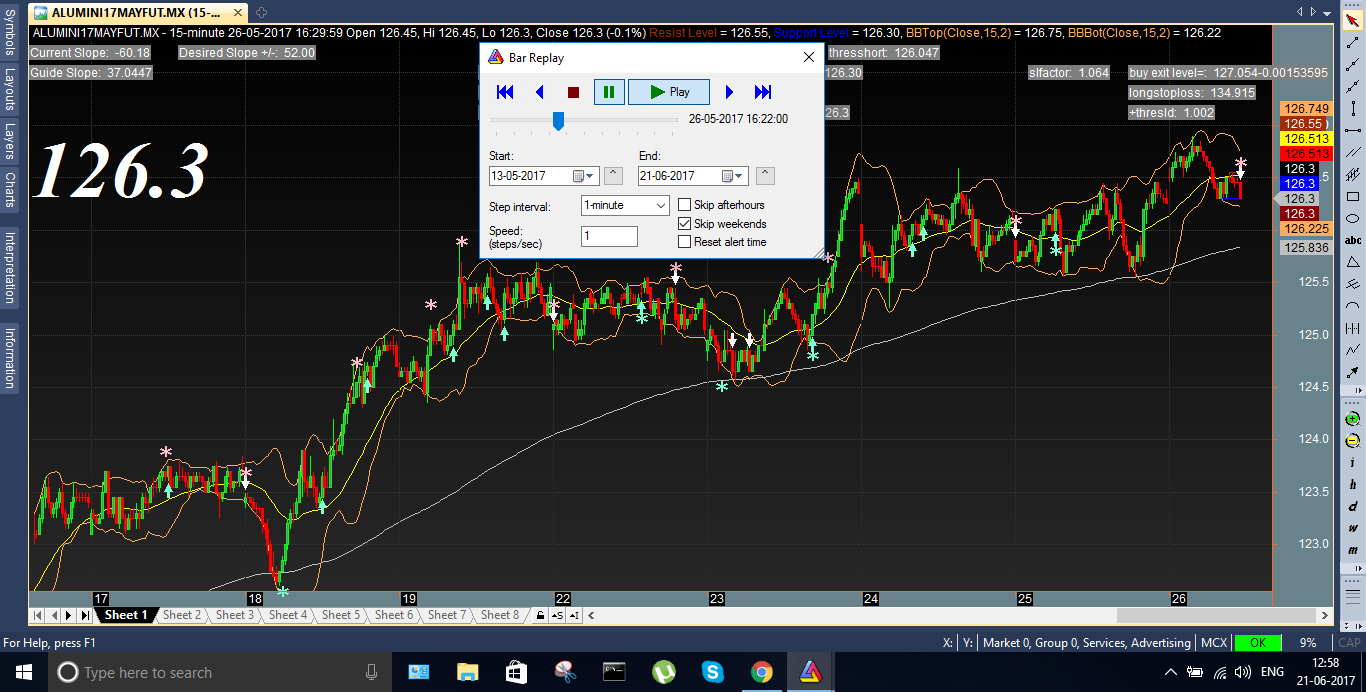Open the Information side panel
The image size is (1366, 692).
click(9, 357)
